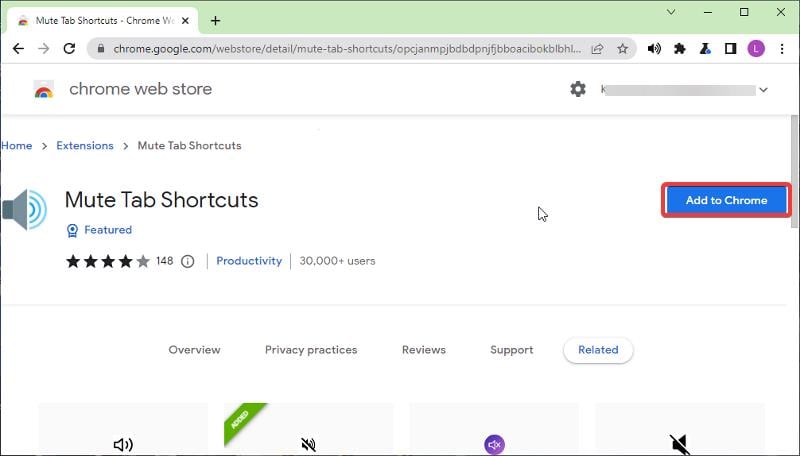Bookmark this page with the star icon
Viewport: 800px width, 456px height.
[622, 49]
